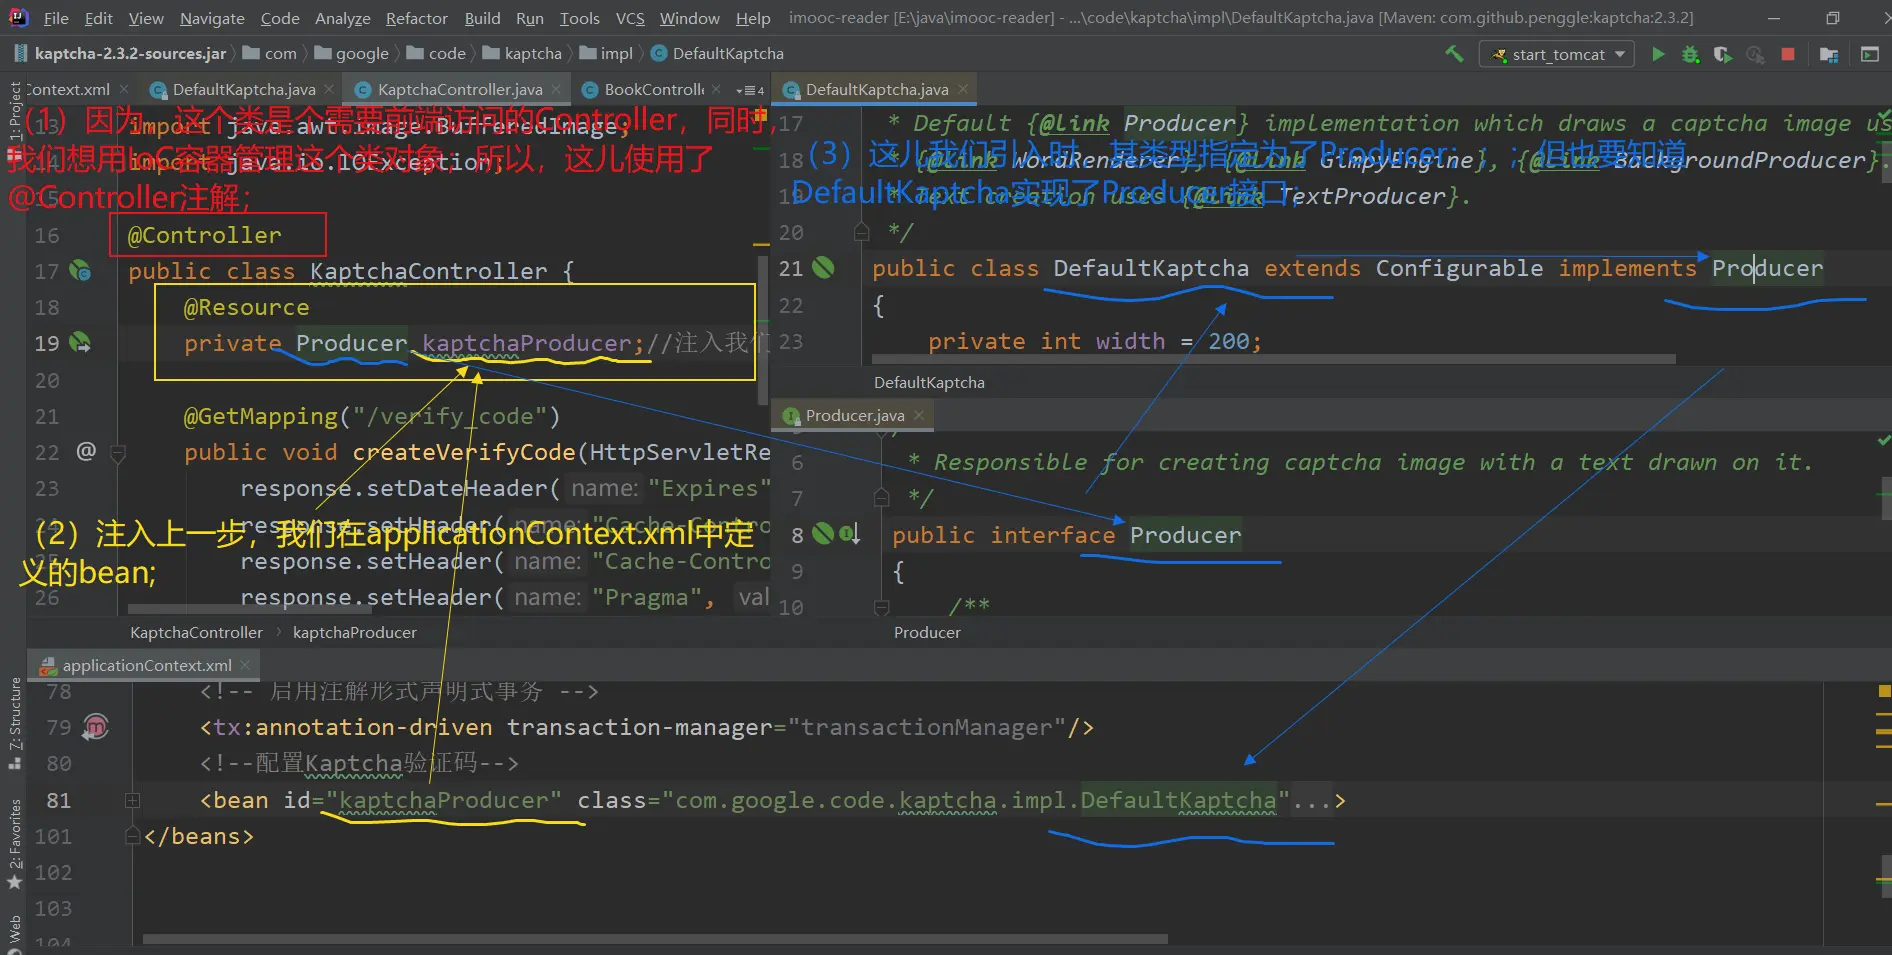Click the green Run button
Viewport: 1892px width, 955px height.
click(1658, 55)
